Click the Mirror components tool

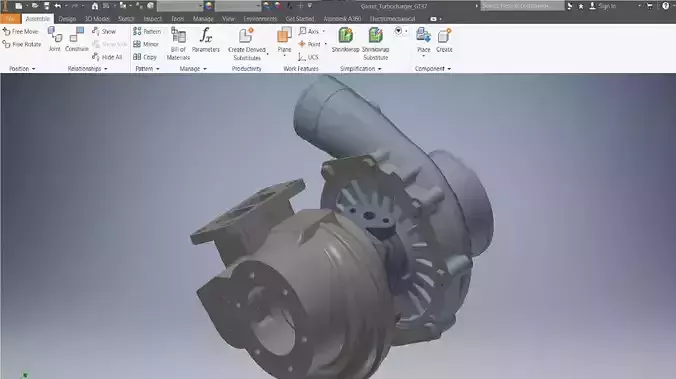(x=146, y=44)
